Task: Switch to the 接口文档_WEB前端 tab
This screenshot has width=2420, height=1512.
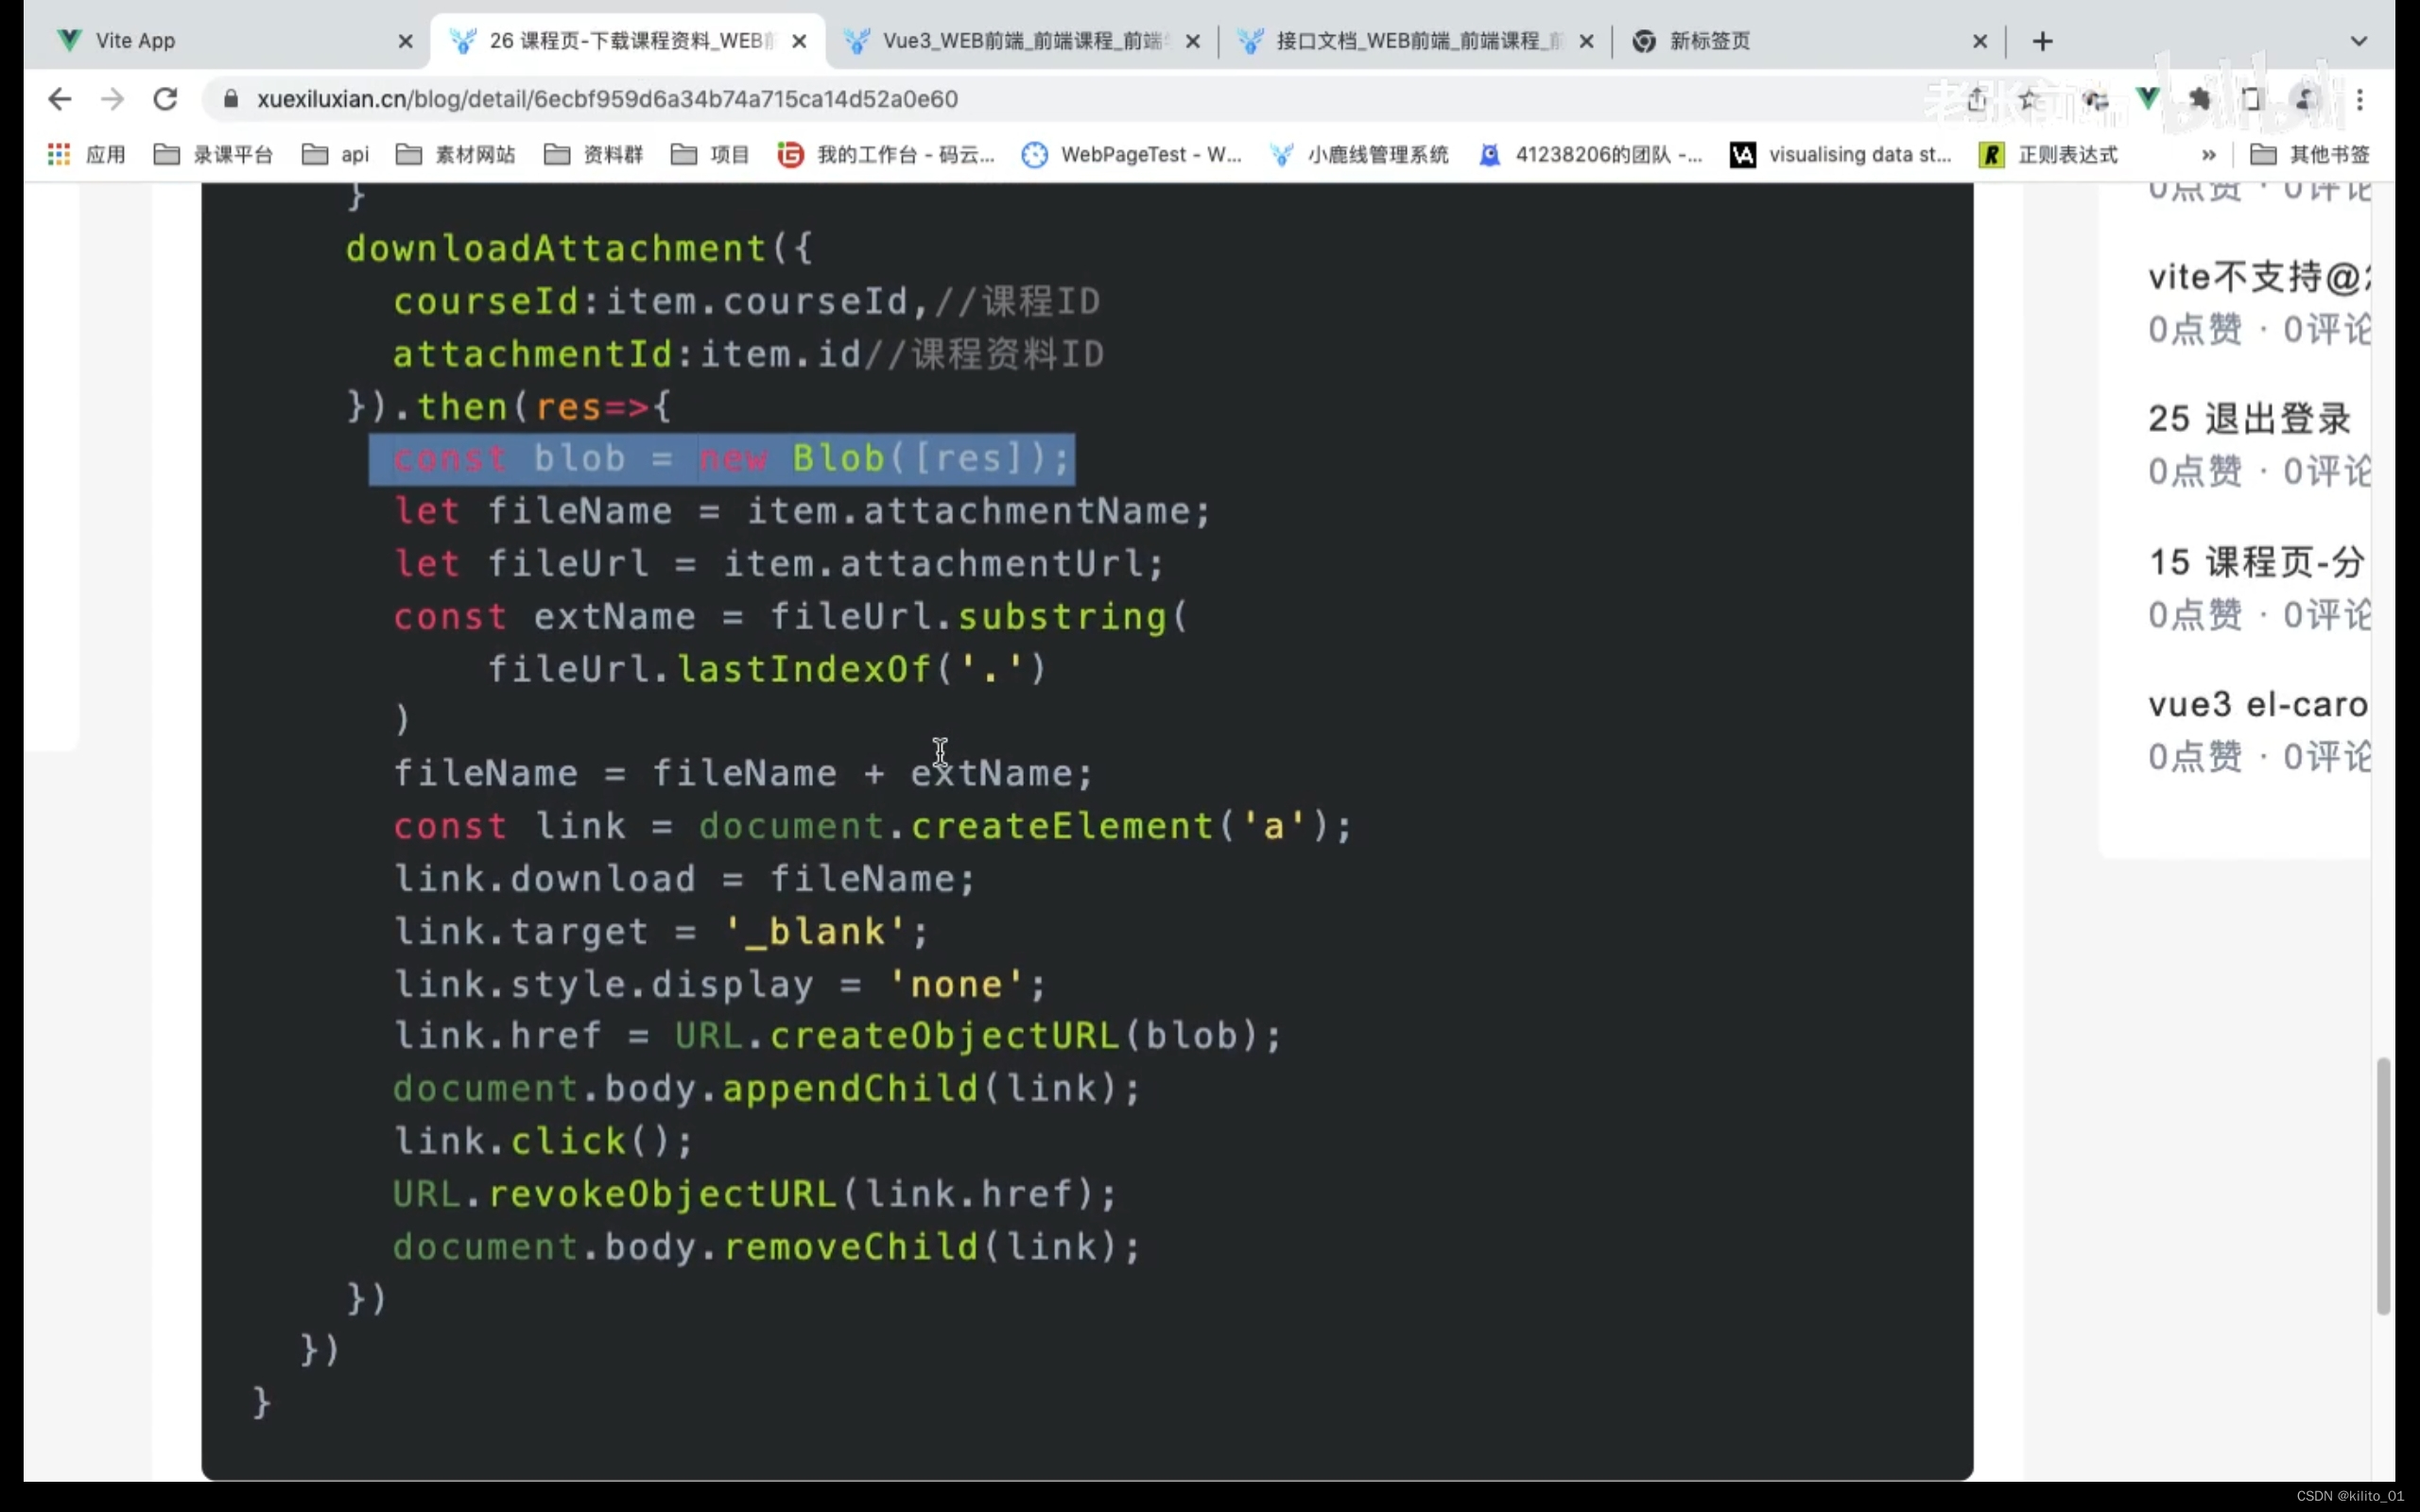Action: [x=1415, y=41]
